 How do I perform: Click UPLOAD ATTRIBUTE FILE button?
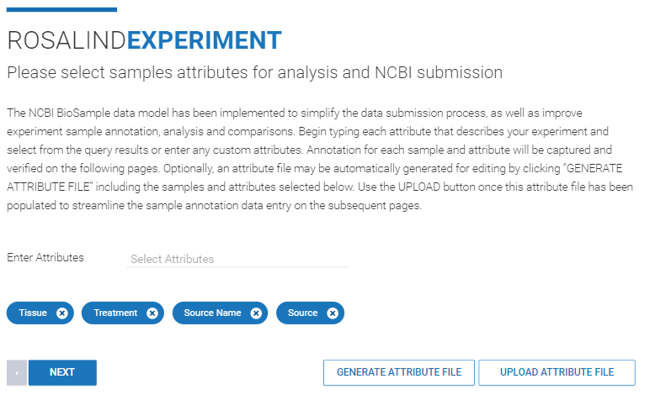[x=557, y=373]
